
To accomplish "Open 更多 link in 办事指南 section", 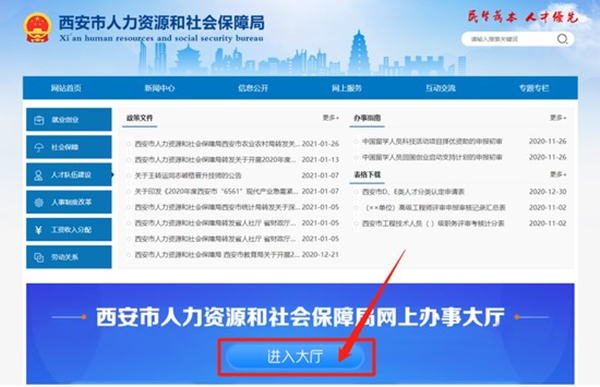I will click(558, 118).
